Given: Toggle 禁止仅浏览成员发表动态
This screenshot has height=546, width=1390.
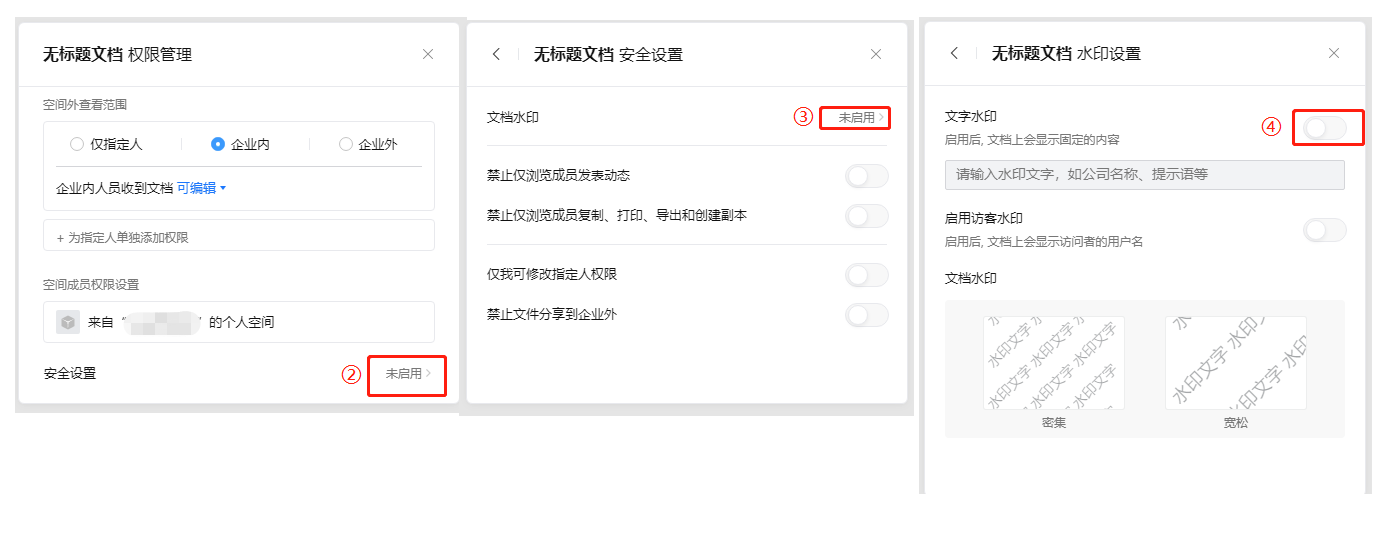Looking at the screenshot, I should pos(867,176).
